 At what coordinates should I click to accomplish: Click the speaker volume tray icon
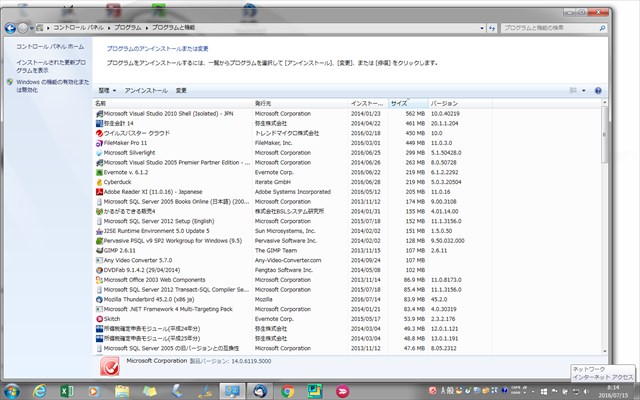pos(587,391)
